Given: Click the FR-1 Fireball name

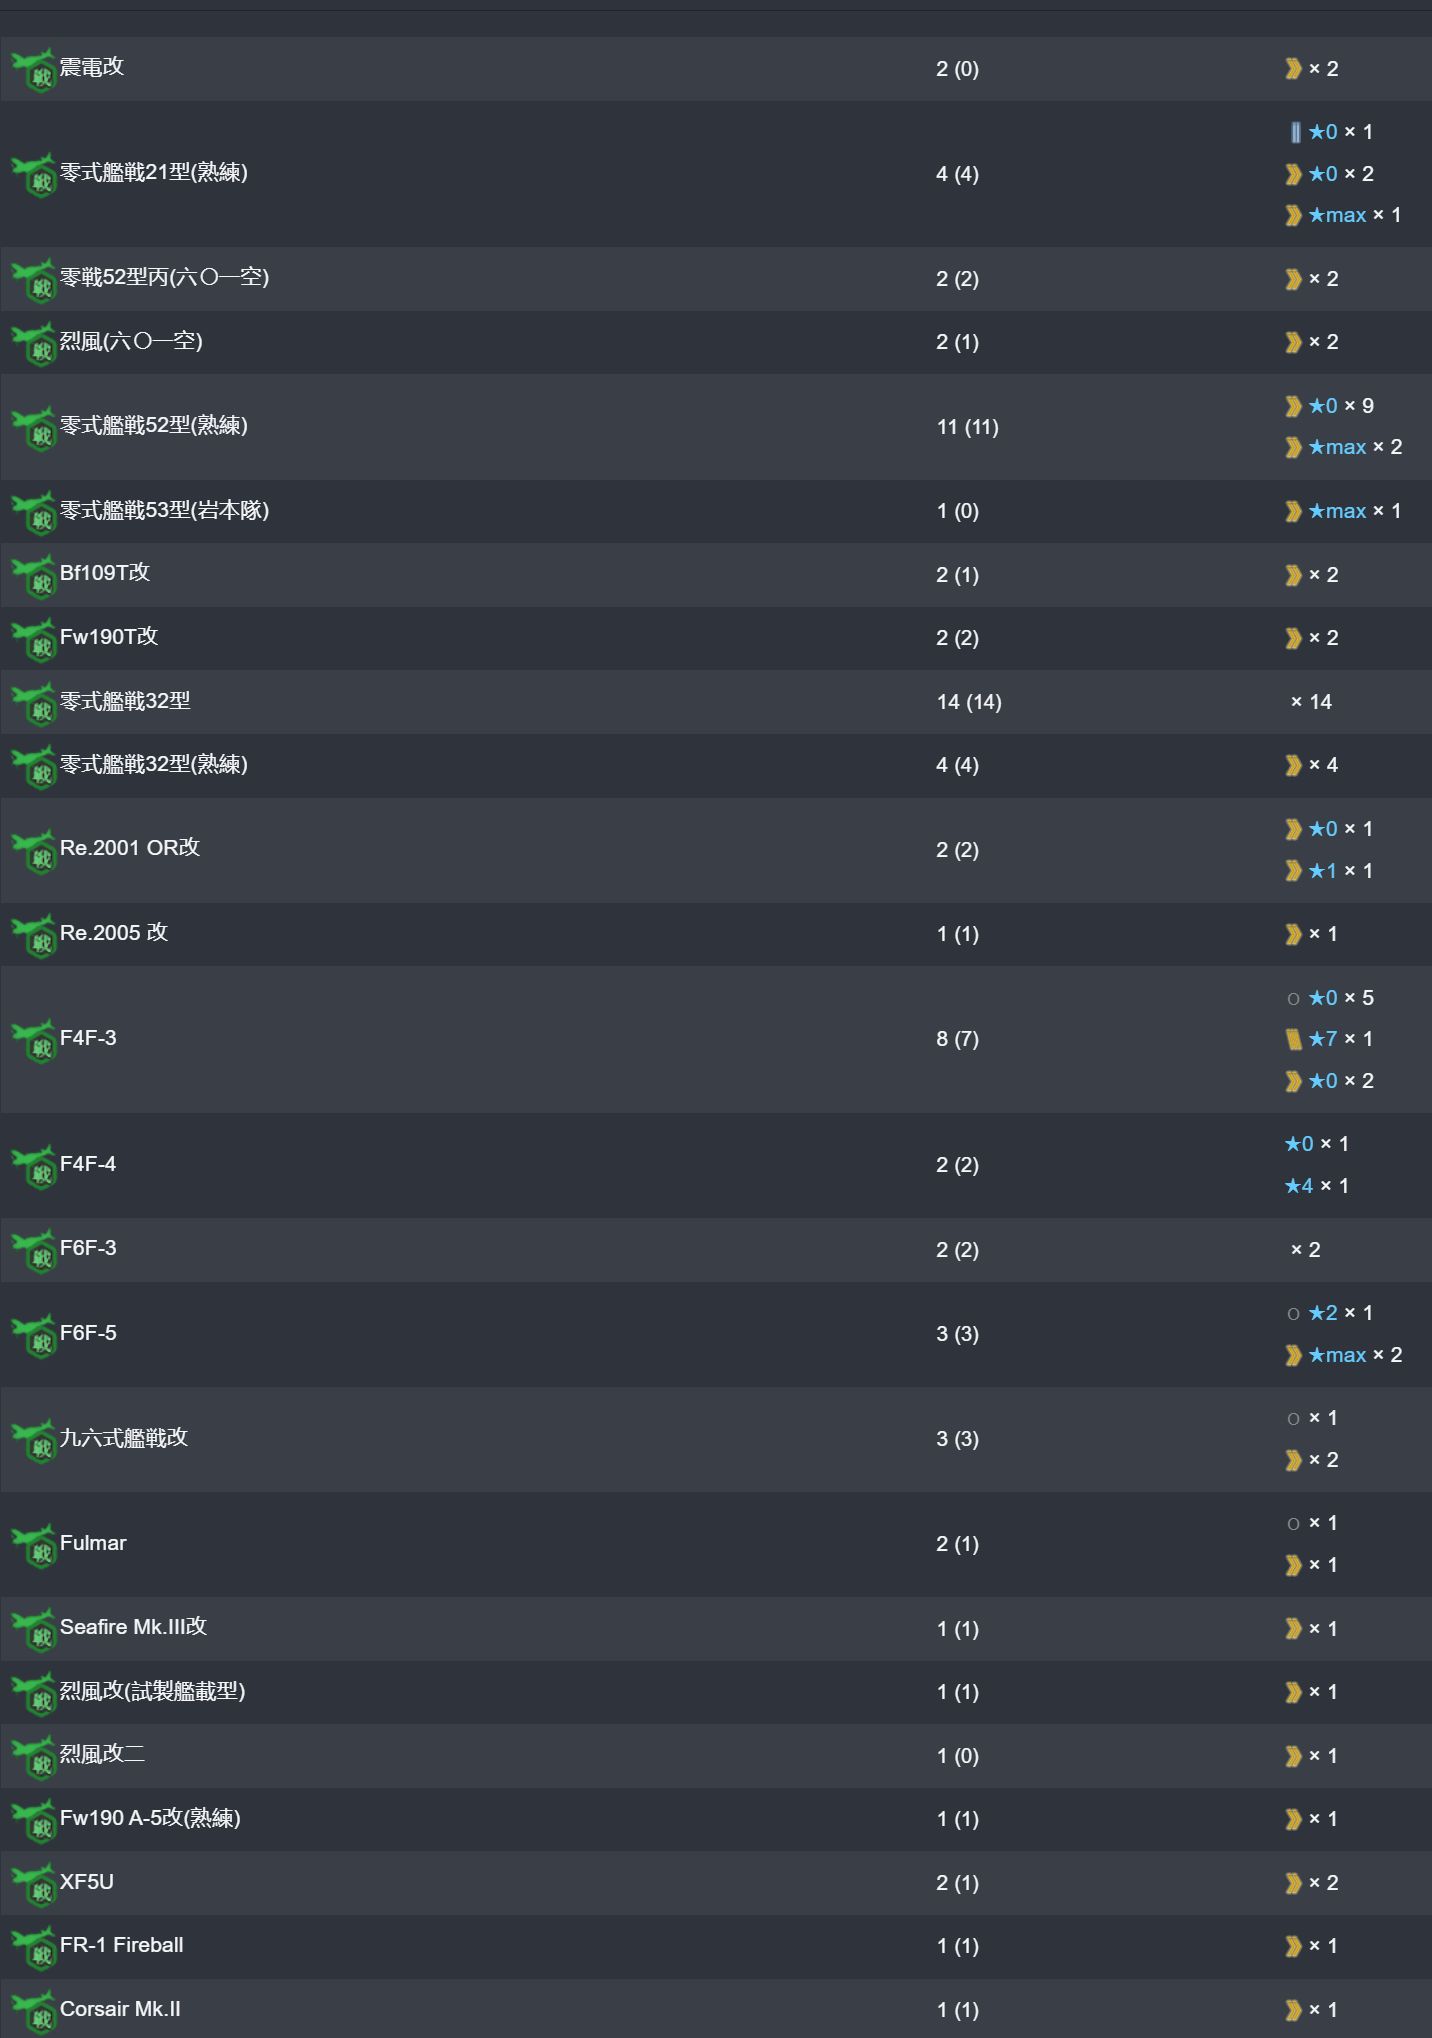Looking at the screenshot, I should (122, 1945).
